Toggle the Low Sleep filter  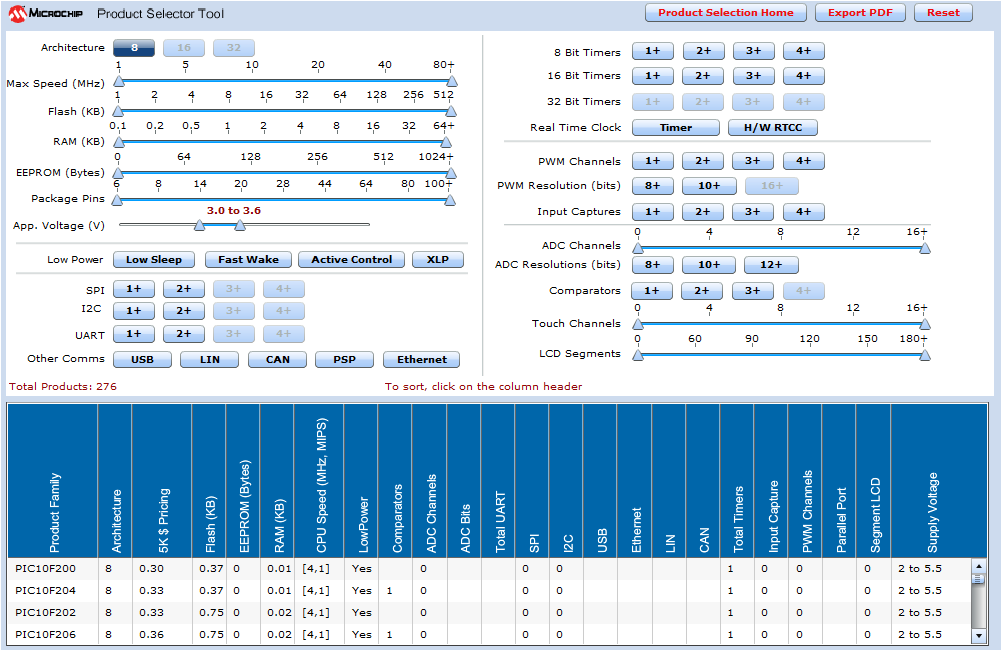click(x=153, y=260)
